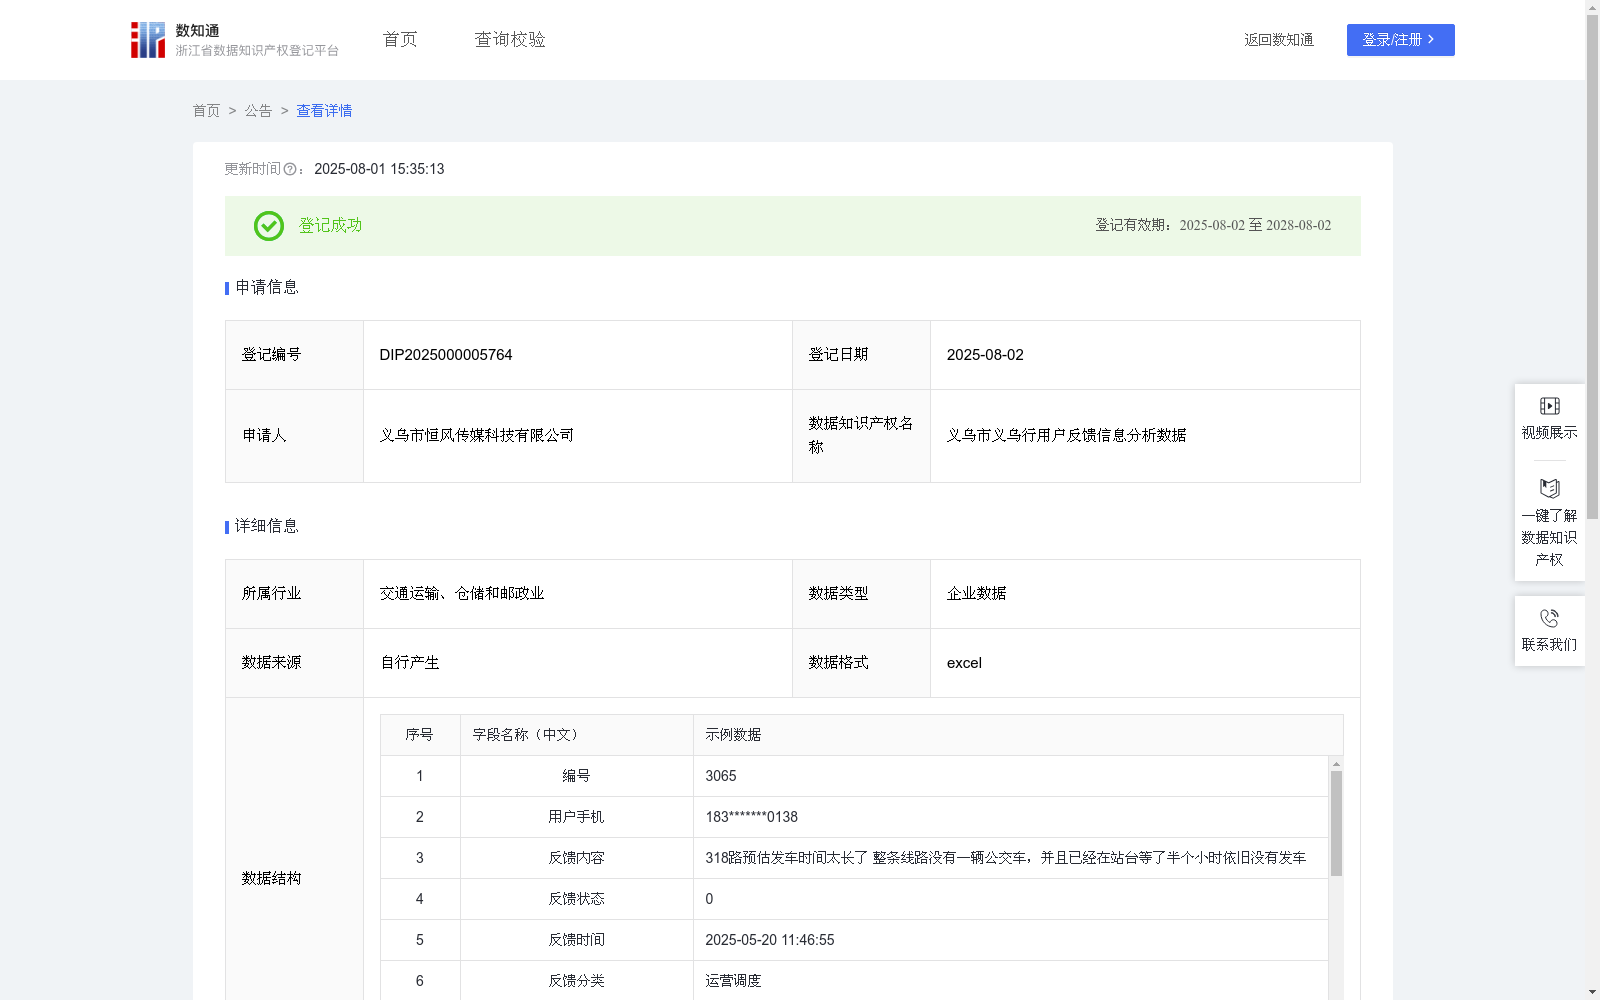Click 返回数知通 link
1600x1000 pixels.
click(1279, 40)
